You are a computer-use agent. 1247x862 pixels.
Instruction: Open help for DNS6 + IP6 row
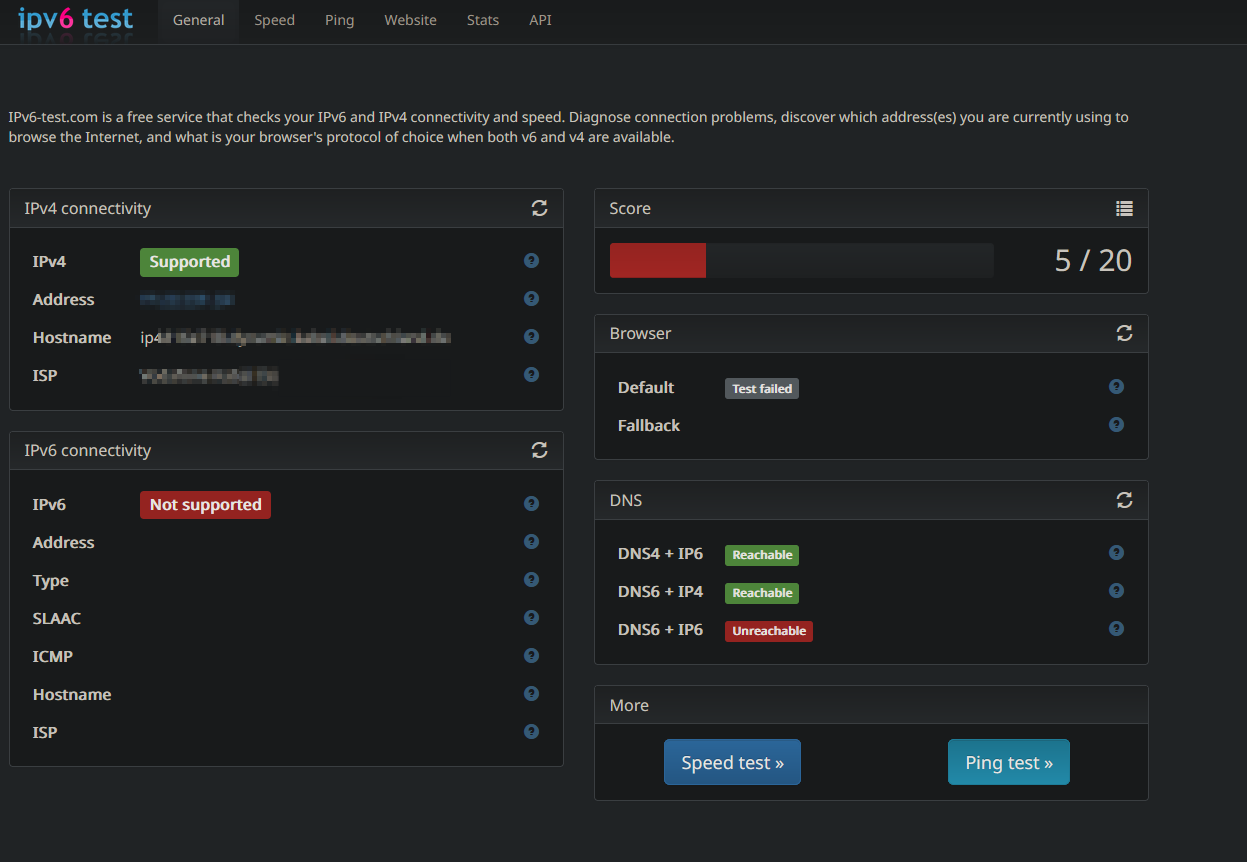[x=1116, y=629]
